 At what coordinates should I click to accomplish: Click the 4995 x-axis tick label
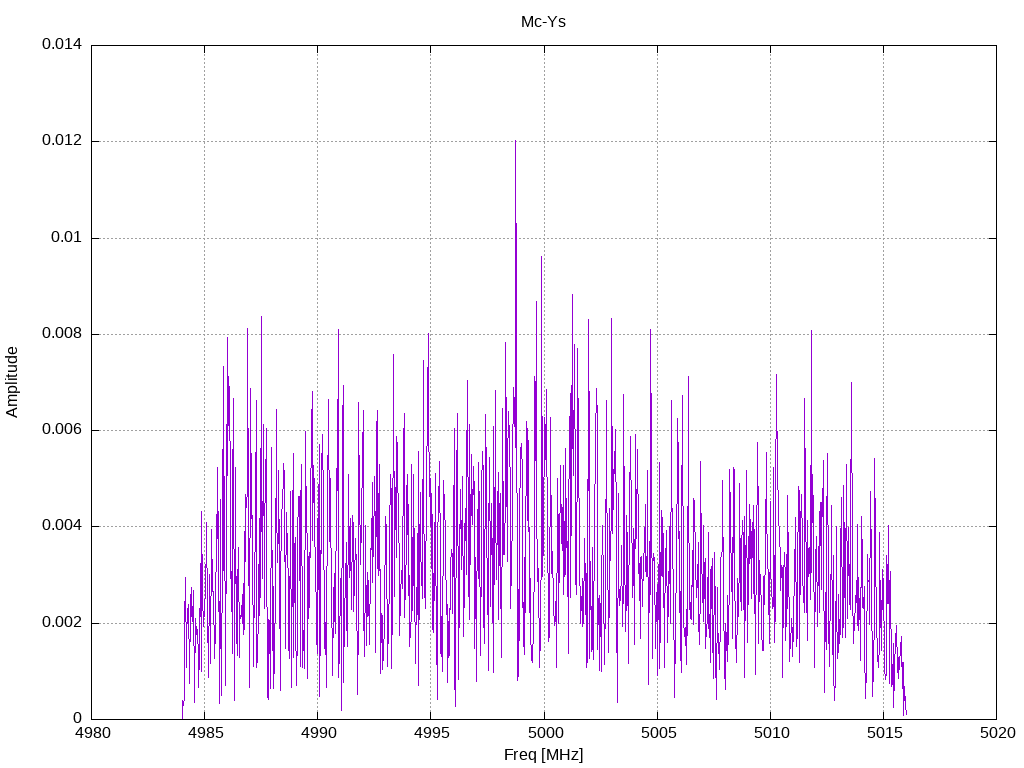tap(432, 733)
